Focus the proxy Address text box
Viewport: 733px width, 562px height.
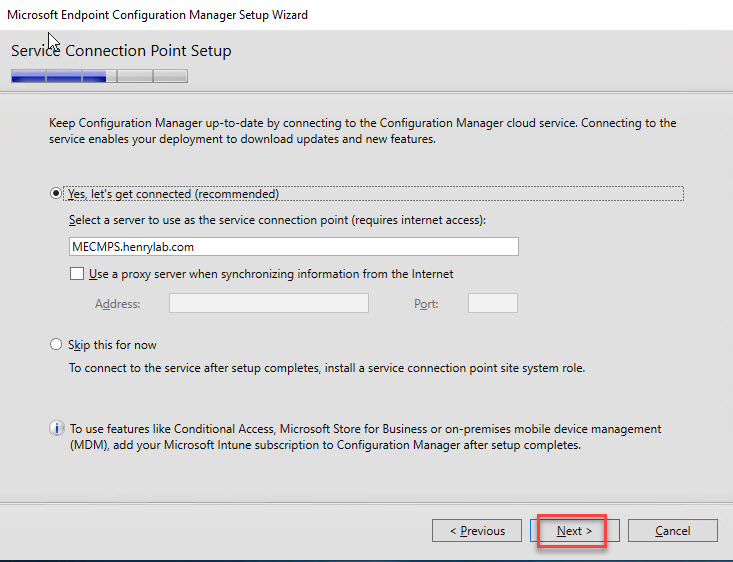268,303
